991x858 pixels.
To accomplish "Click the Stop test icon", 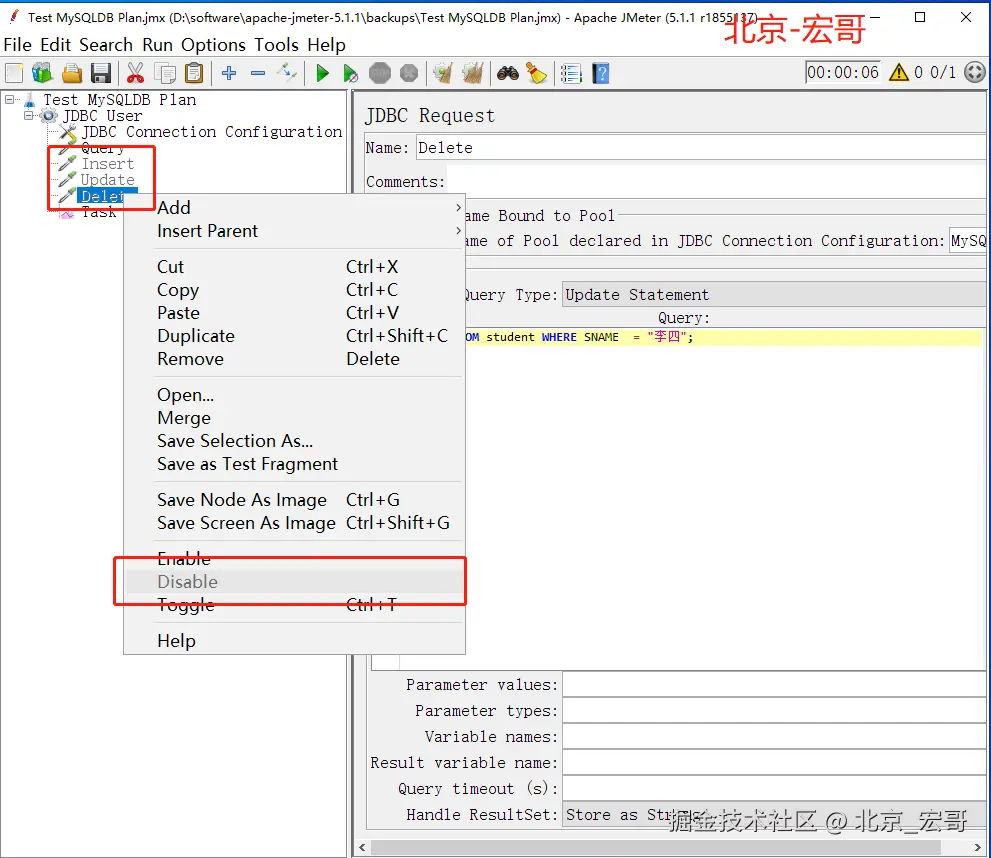I will (x=380, y=73).
